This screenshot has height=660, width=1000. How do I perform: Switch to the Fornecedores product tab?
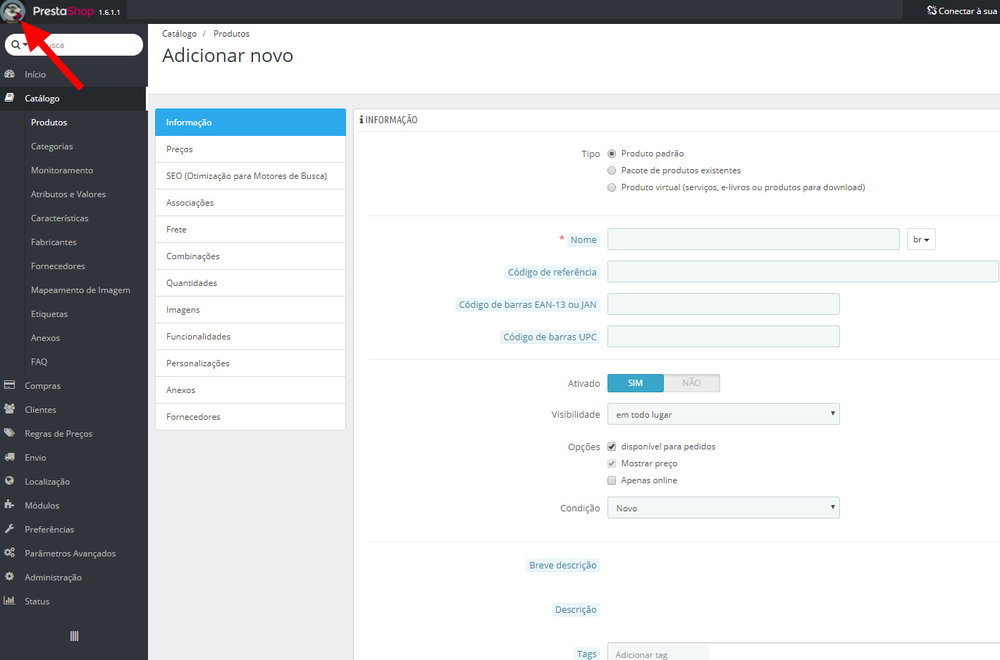[x=250, y=417]
